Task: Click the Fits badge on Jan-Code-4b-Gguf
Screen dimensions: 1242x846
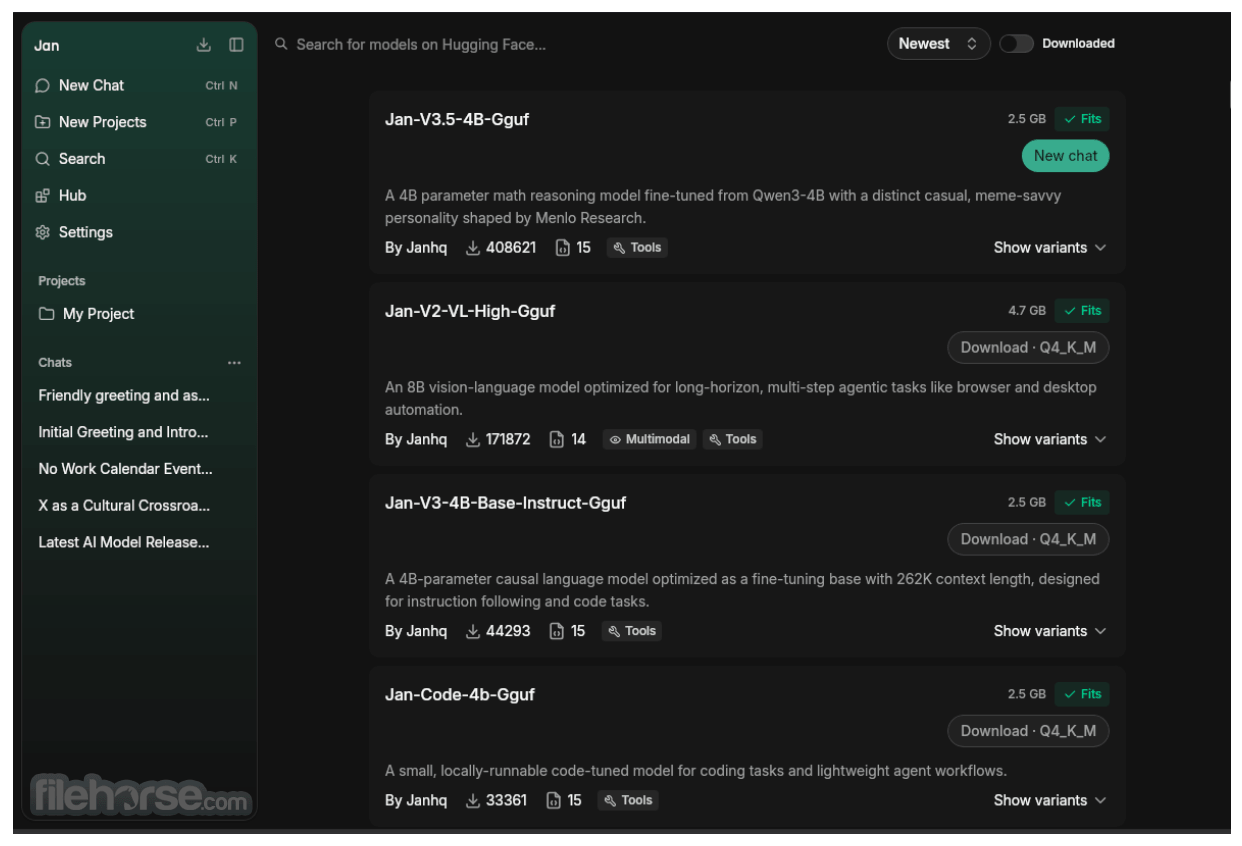Action: pyautogui.click(x=1082, y=694)
